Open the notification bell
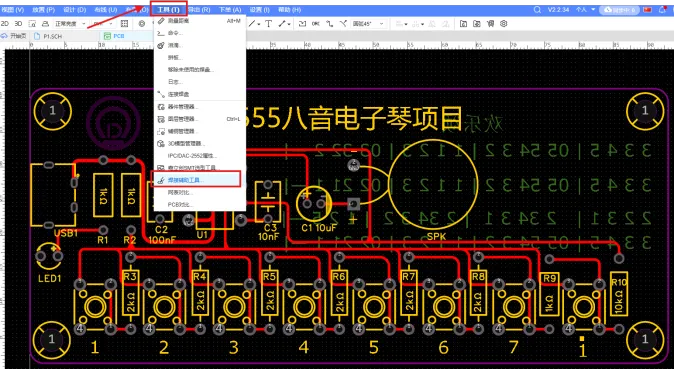Screen dimensions: 674x369 click(662, 9)
